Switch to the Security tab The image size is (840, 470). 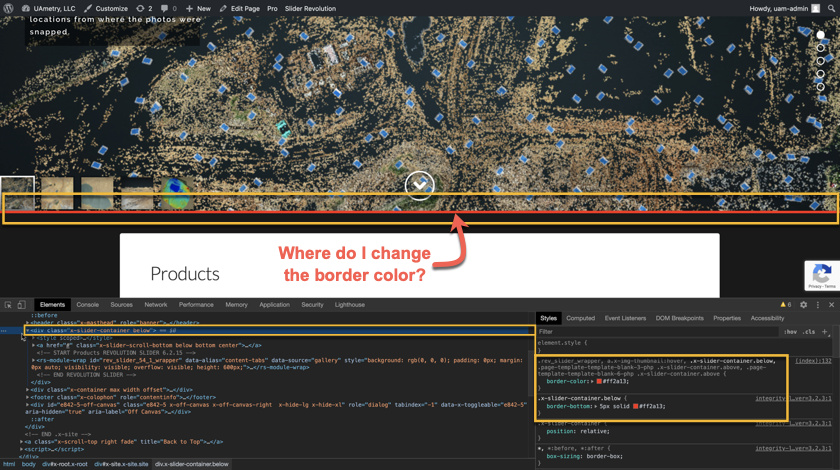click(x=312, y=304)
